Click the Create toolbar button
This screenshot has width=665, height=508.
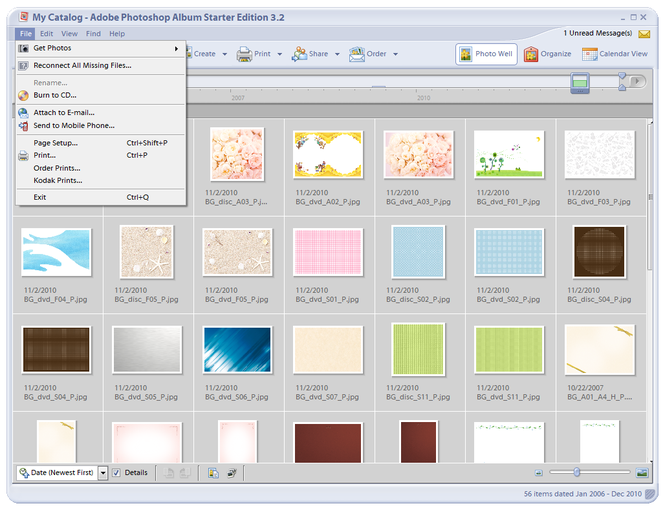pyautogui.click(x=204, y=54)
